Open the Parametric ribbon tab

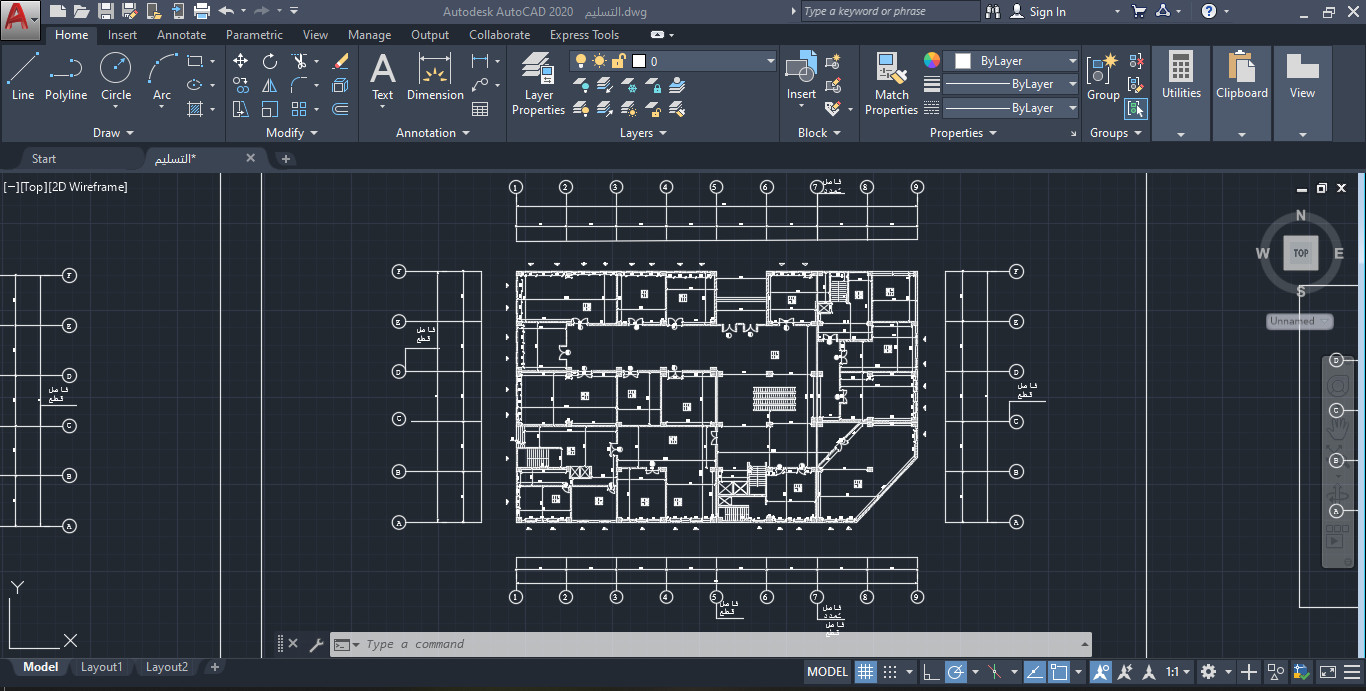point(254,34)
